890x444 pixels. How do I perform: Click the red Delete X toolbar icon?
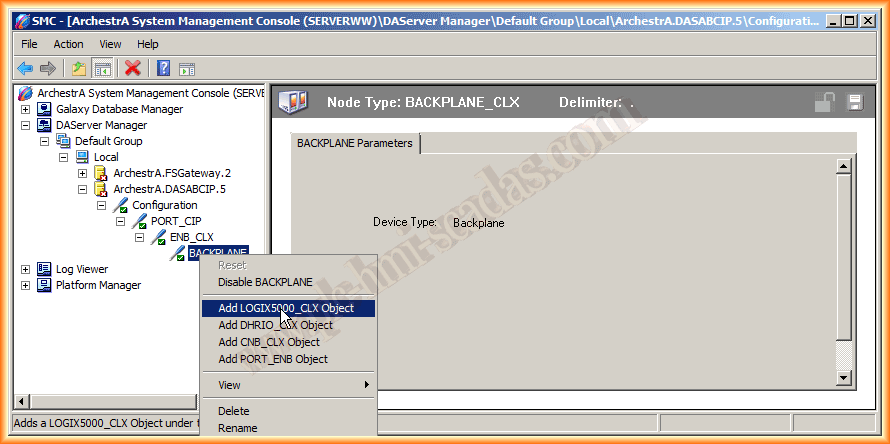click(132, 68)
